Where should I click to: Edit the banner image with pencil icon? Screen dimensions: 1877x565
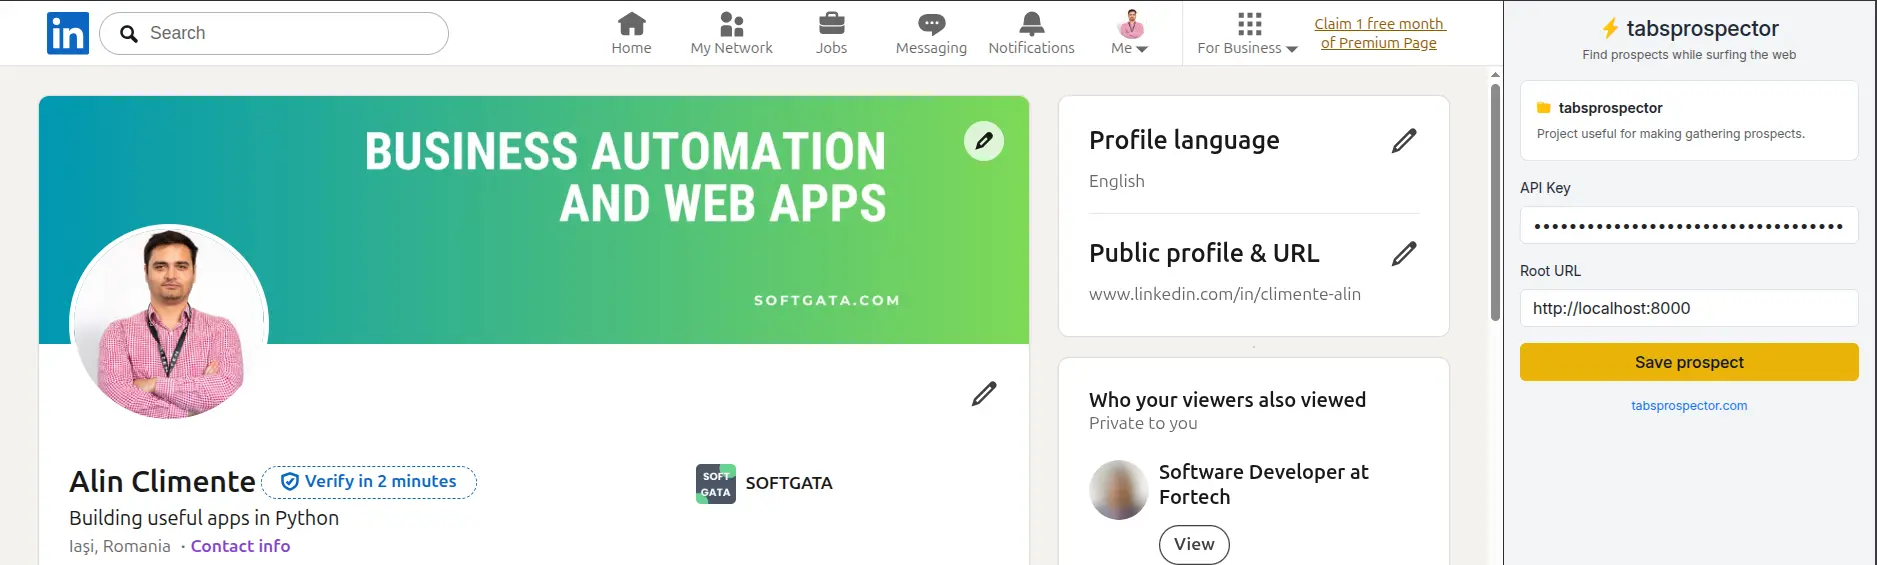click(x=984, y=141)
